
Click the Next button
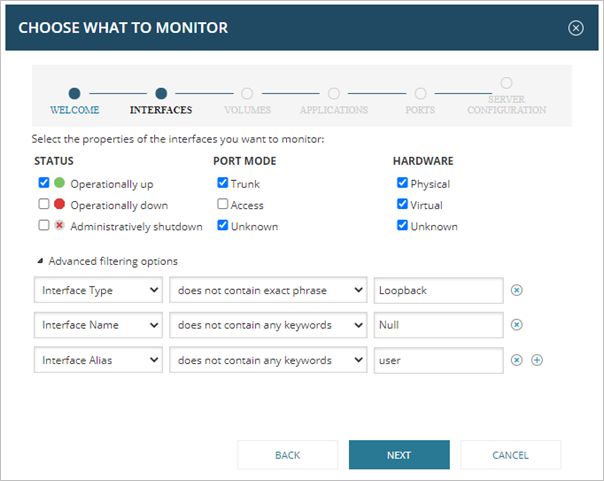399,455
